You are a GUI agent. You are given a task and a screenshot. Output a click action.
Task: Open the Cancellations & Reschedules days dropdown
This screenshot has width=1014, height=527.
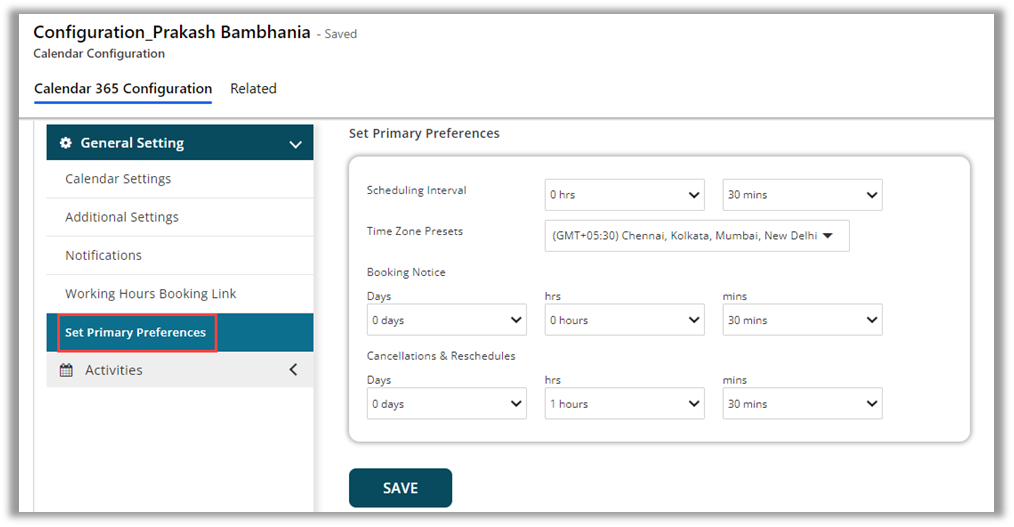(x=446, y=404)
